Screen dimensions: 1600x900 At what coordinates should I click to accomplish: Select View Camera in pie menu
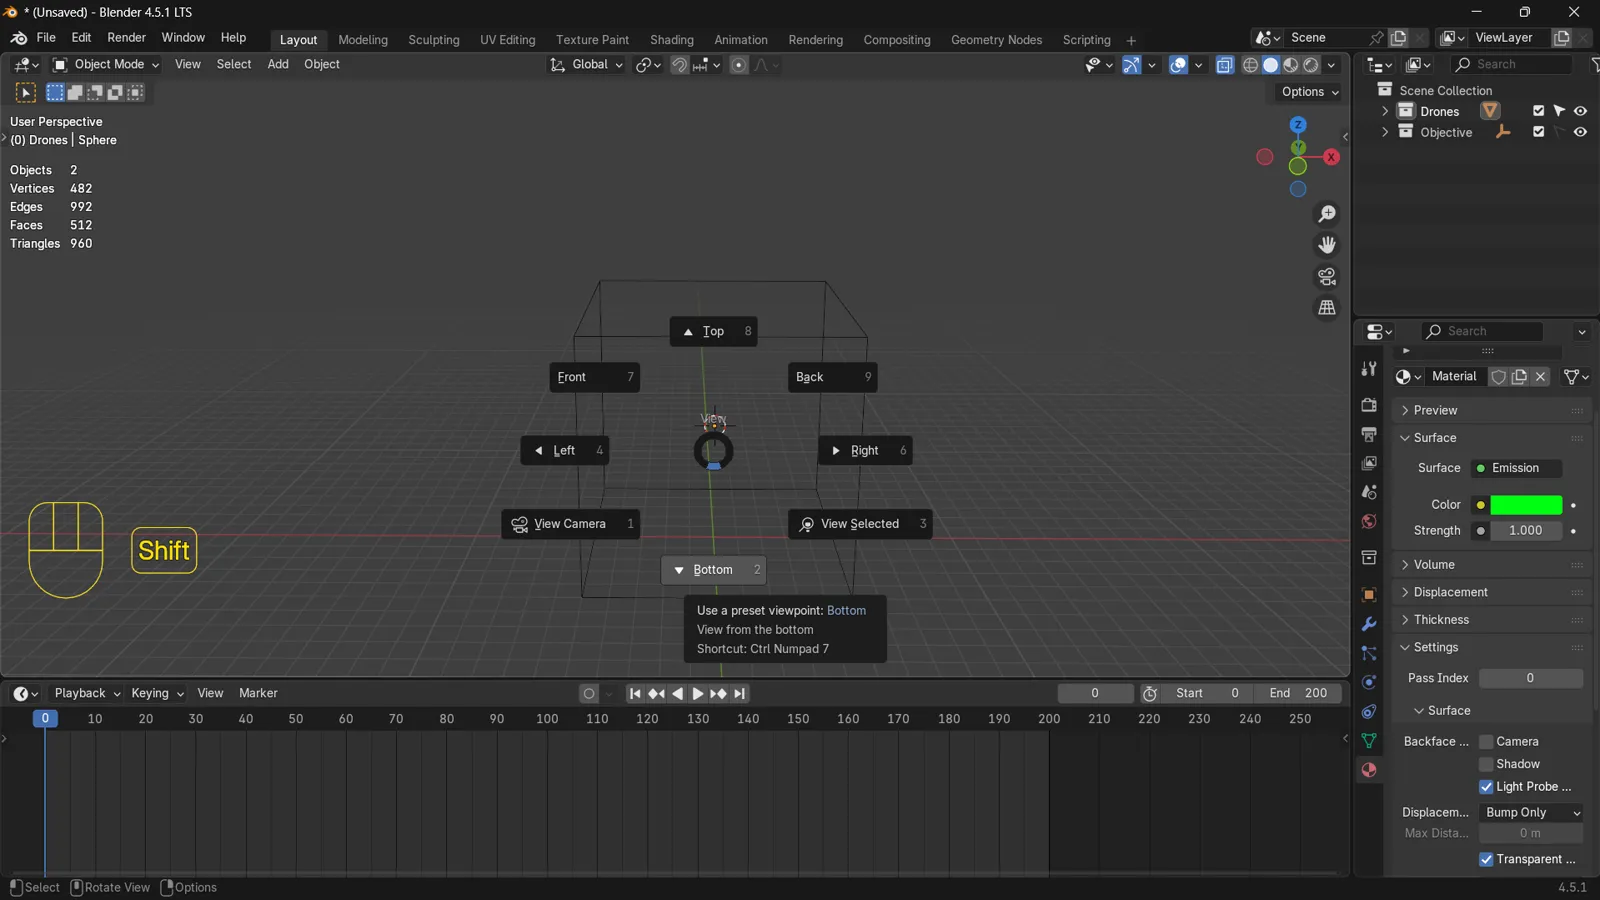point(570,524)
